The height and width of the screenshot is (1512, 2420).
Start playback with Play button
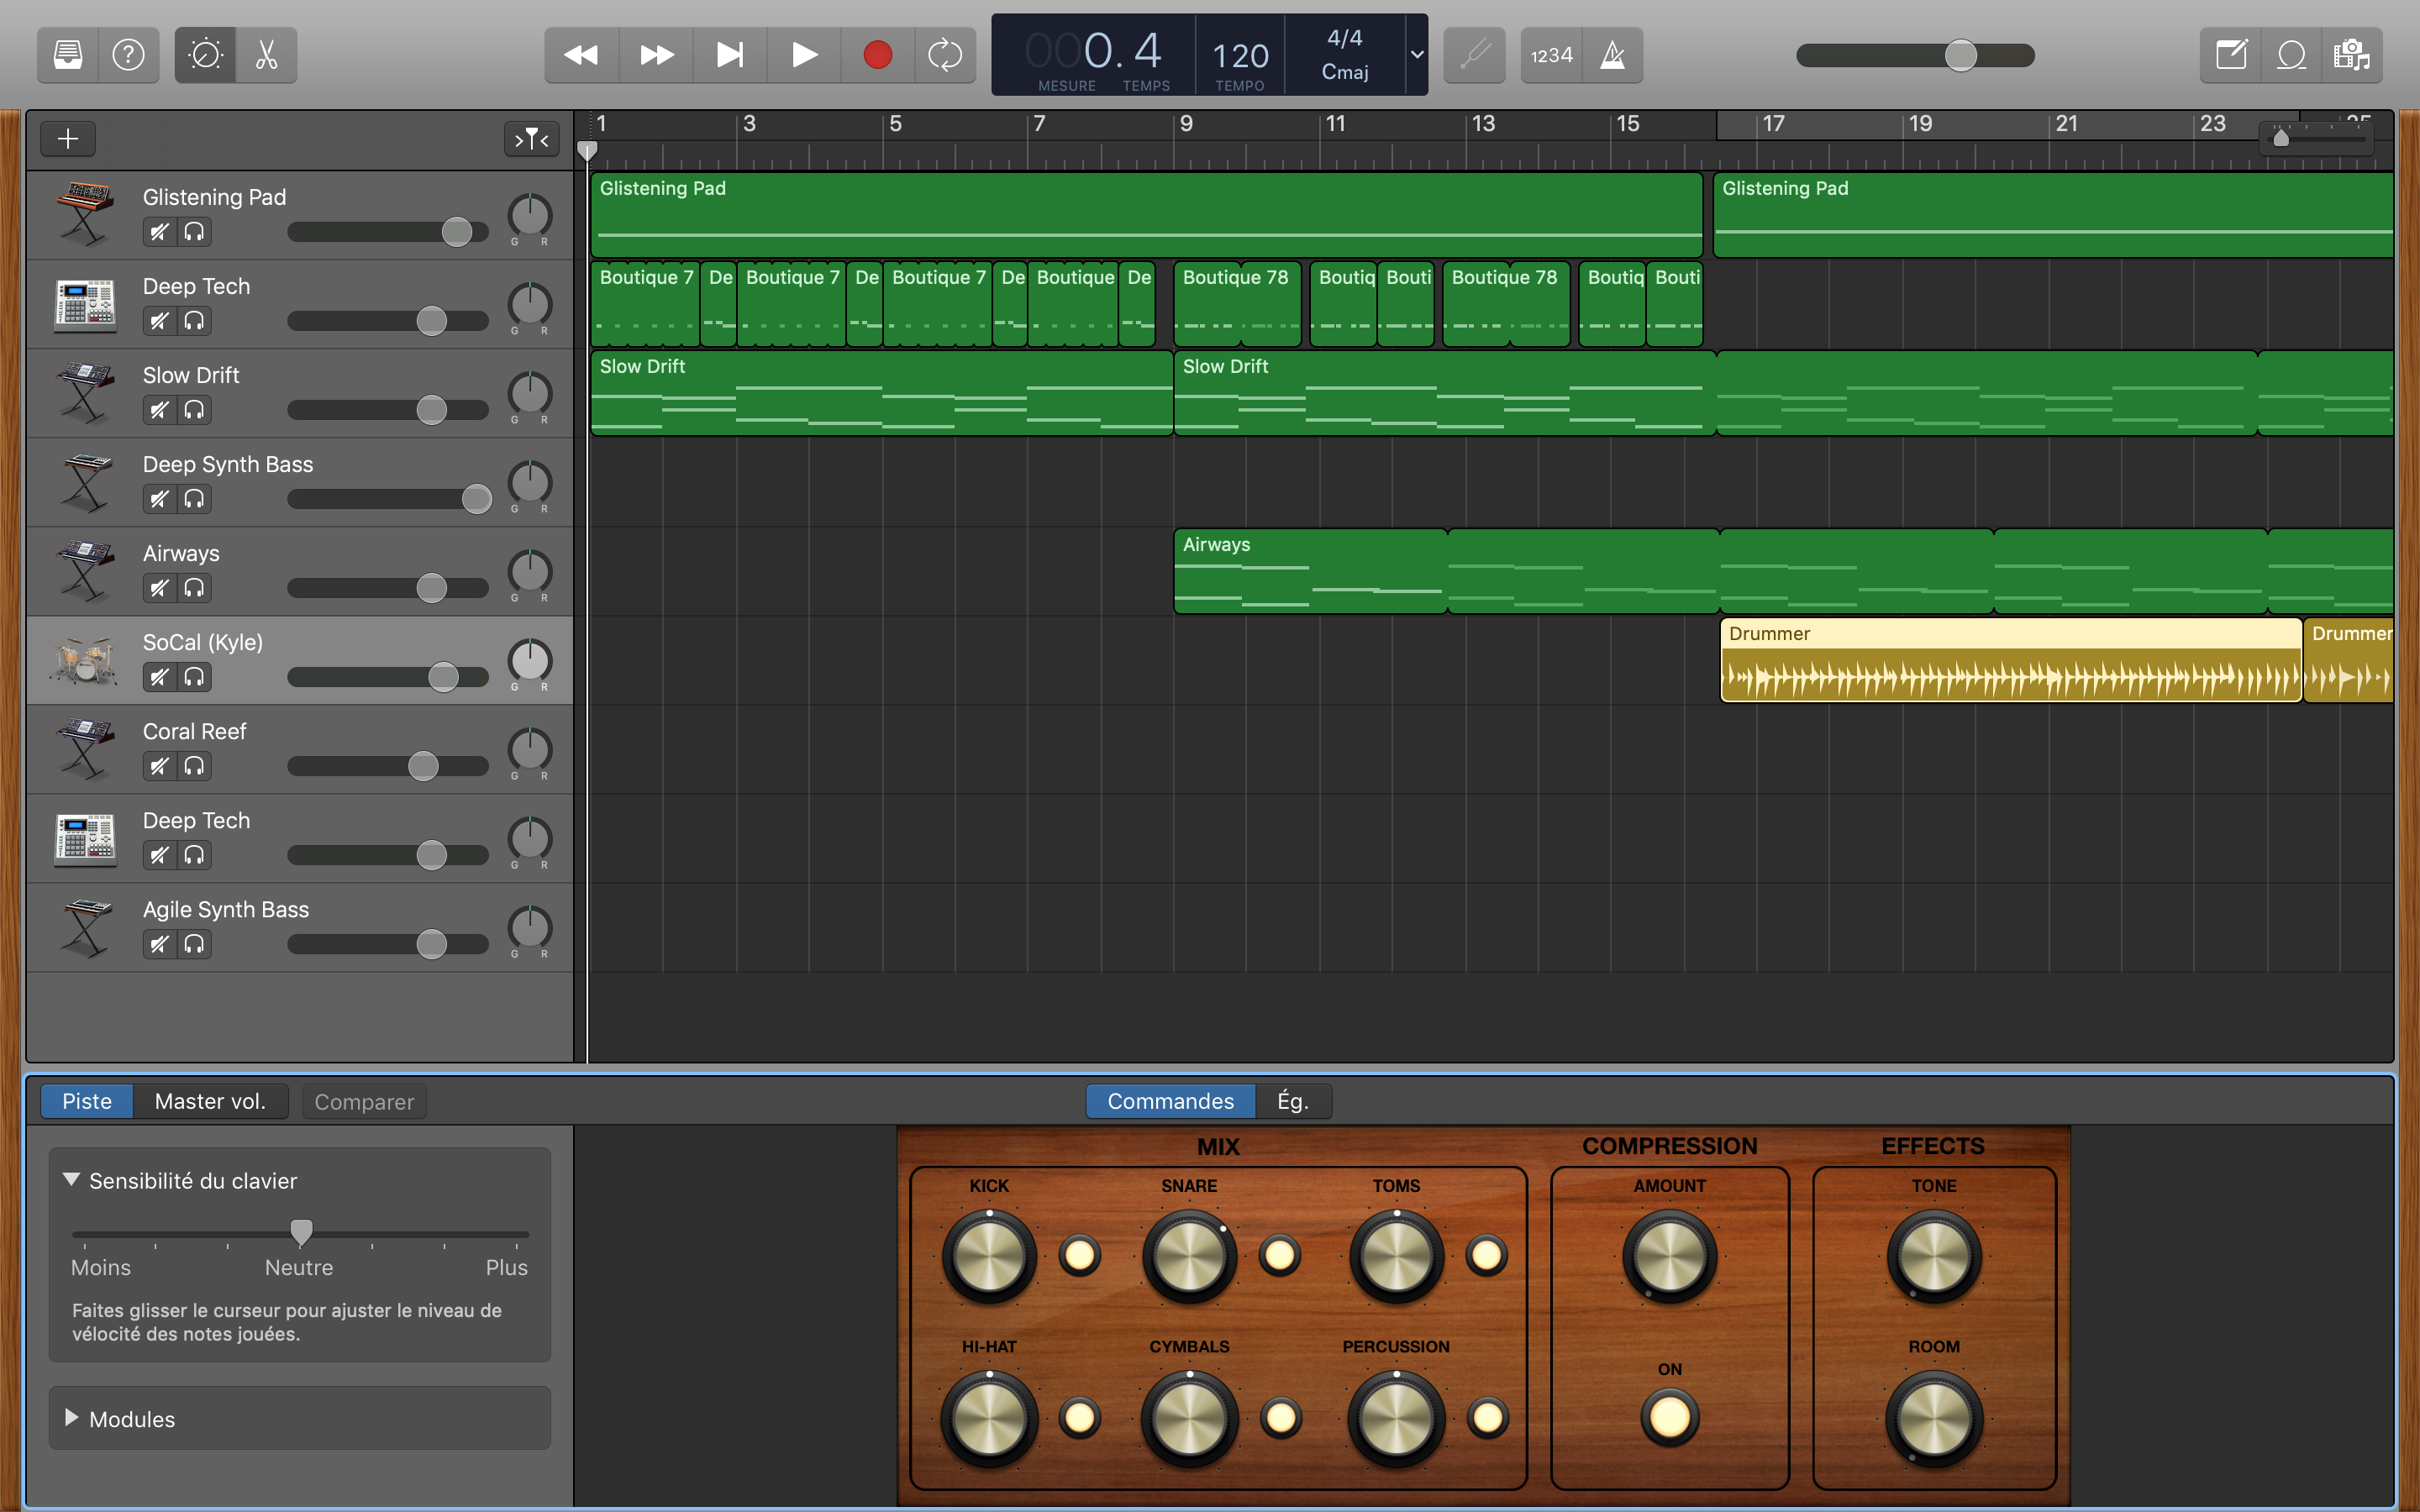(804, 55)
